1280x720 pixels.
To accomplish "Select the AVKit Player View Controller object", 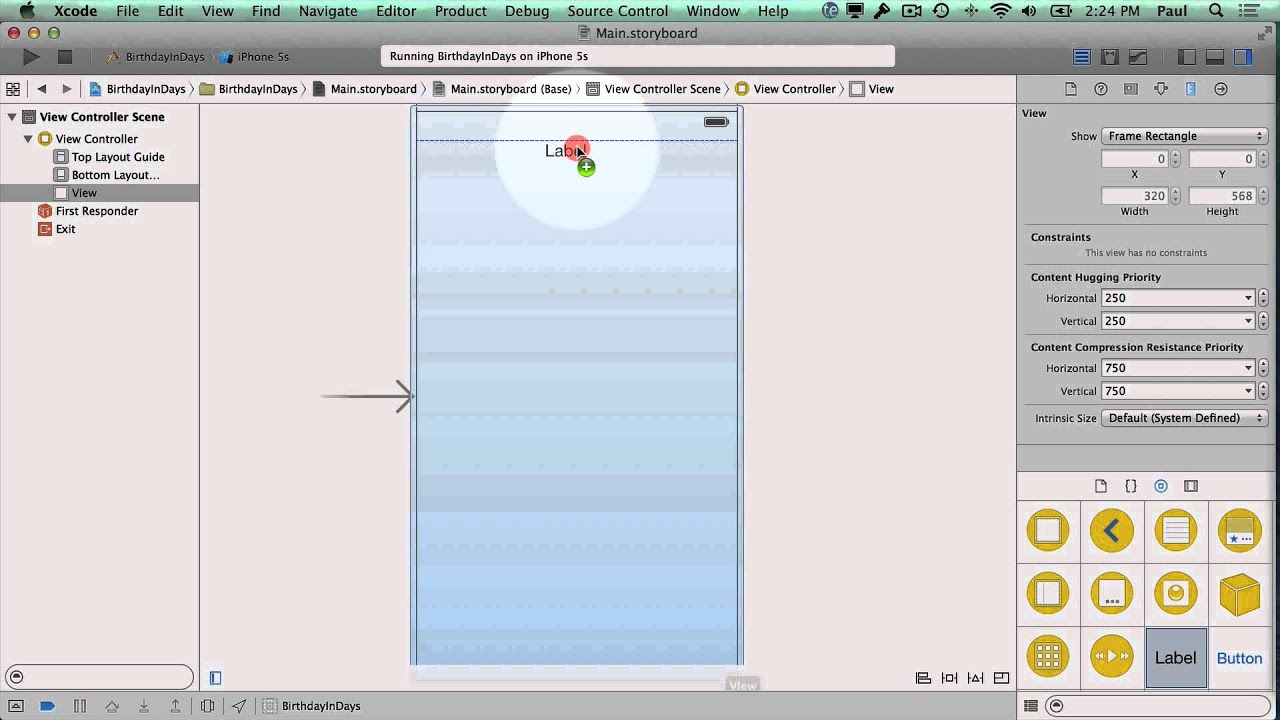I will pyautogui.click(x=1112, y=657).
